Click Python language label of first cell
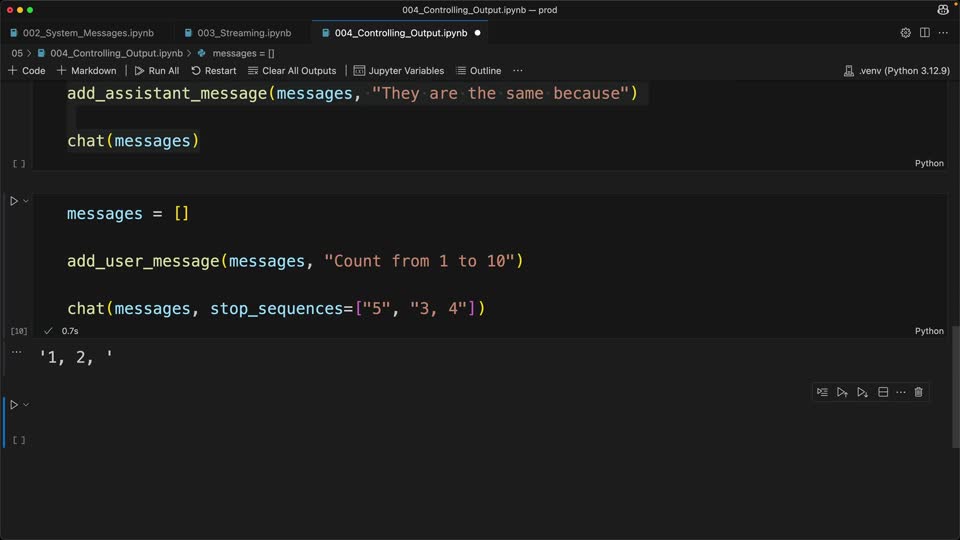Screen dimensions: 960x540 [x=929, y=163]
